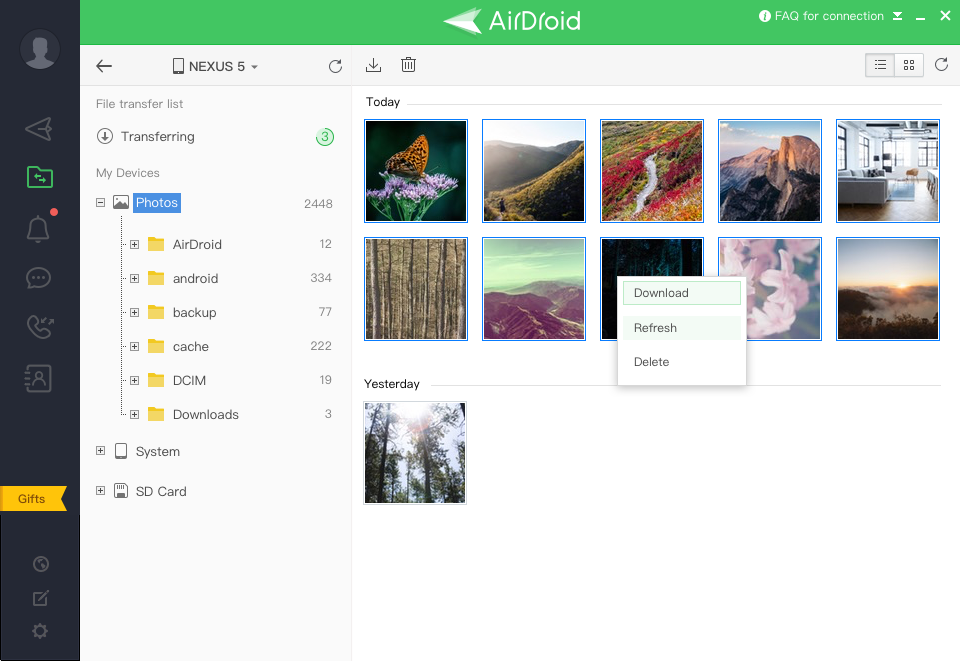Image resolution: width=960 pixels, height=661 pixels.
Task: Open the settings gear icon
Action: coord(40,631)
